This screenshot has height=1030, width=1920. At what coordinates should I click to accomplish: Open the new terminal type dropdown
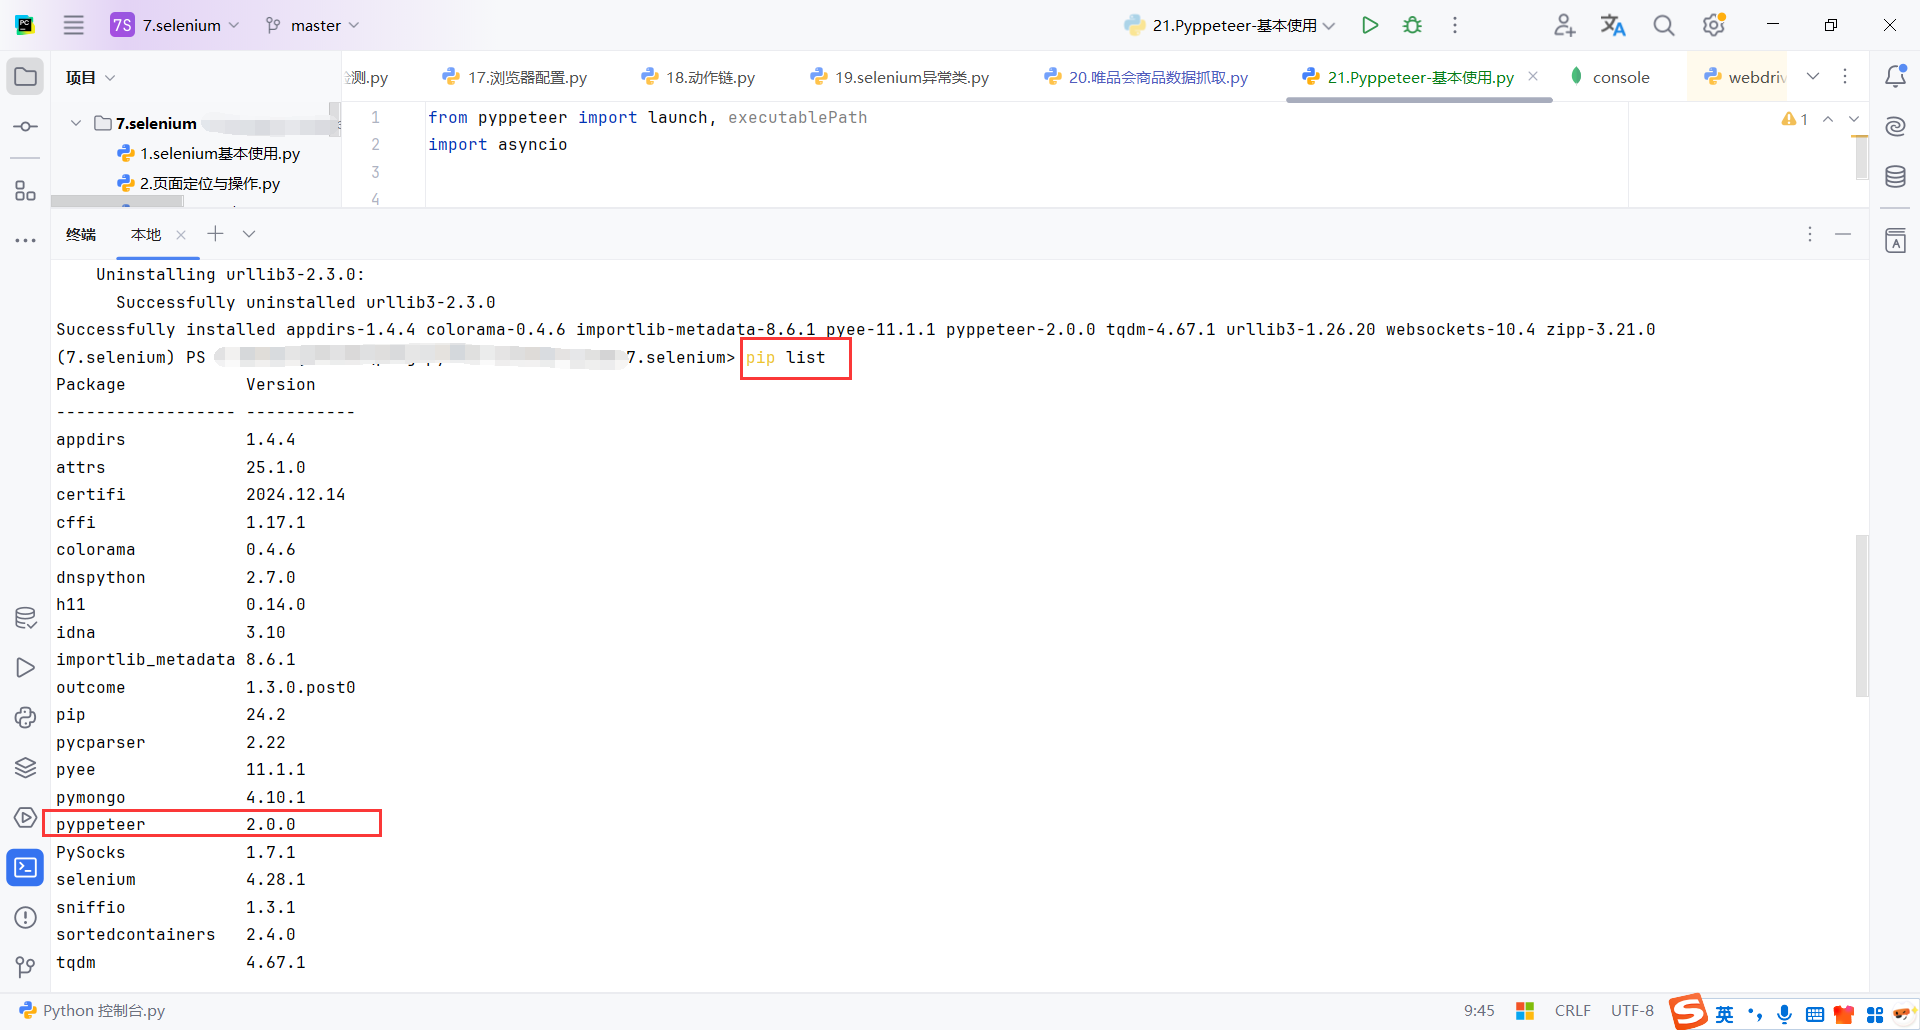click(x=249, y=234)
